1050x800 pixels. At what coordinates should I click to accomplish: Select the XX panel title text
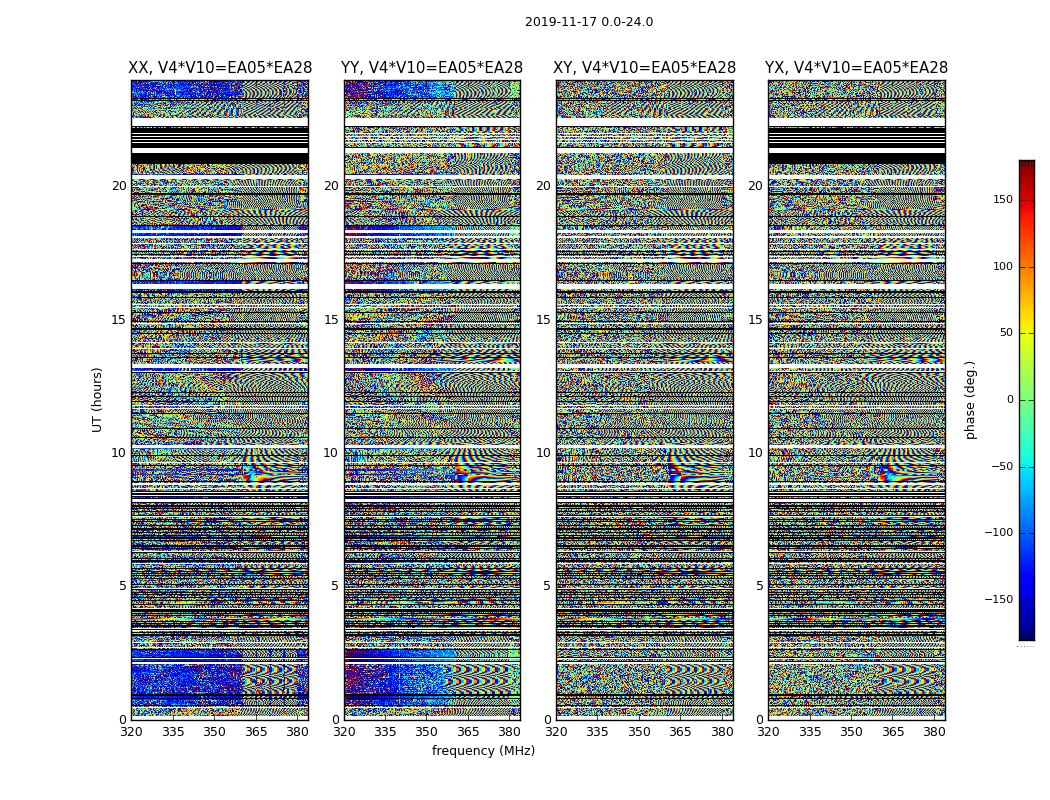pos(220,68)
